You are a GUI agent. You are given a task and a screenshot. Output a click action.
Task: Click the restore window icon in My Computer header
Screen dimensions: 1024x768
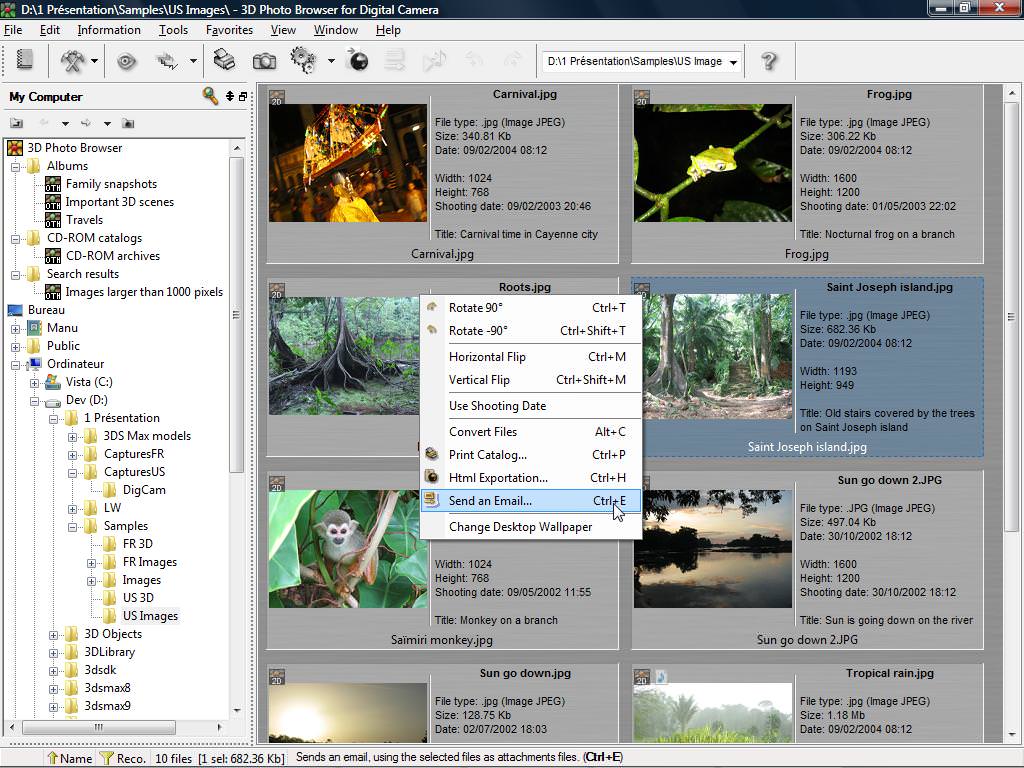[x=243, y=96]
